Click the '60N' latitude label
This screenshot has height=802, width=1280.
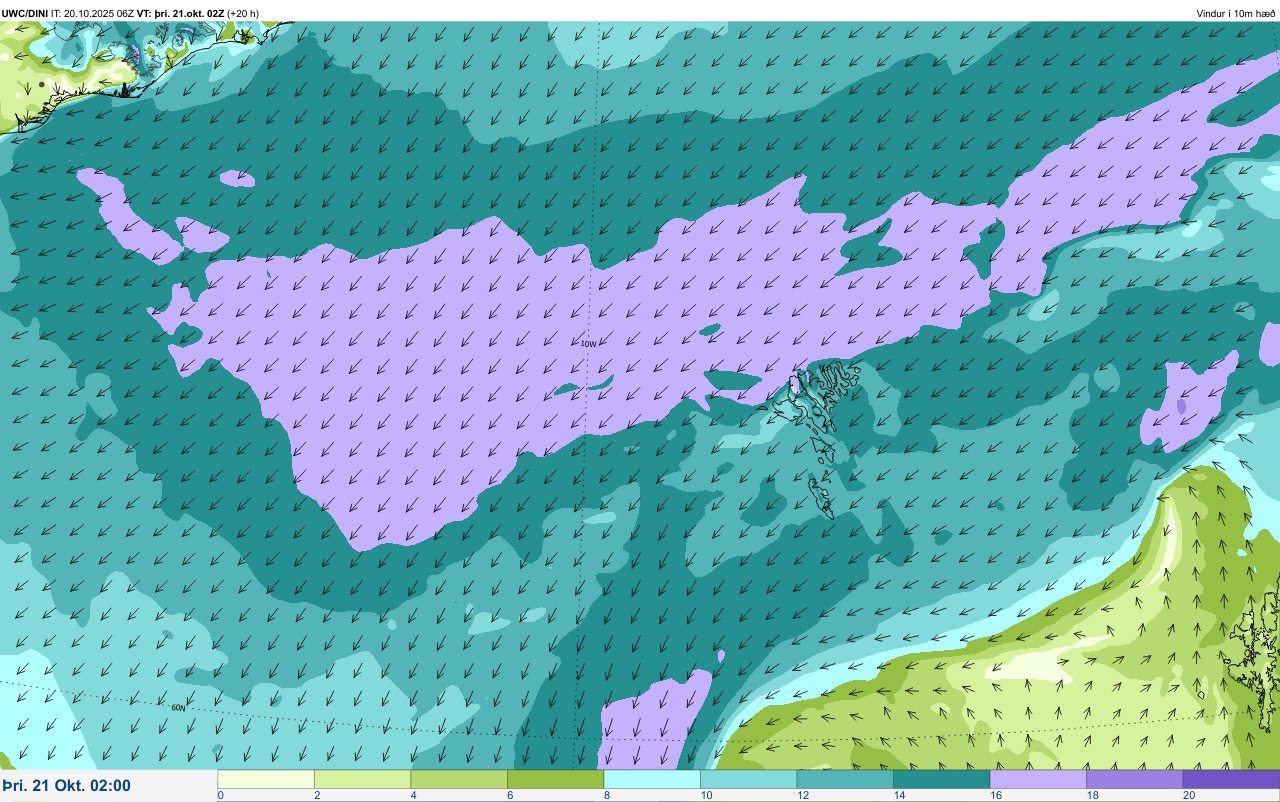pyautogui.click(x=178, y=708)
